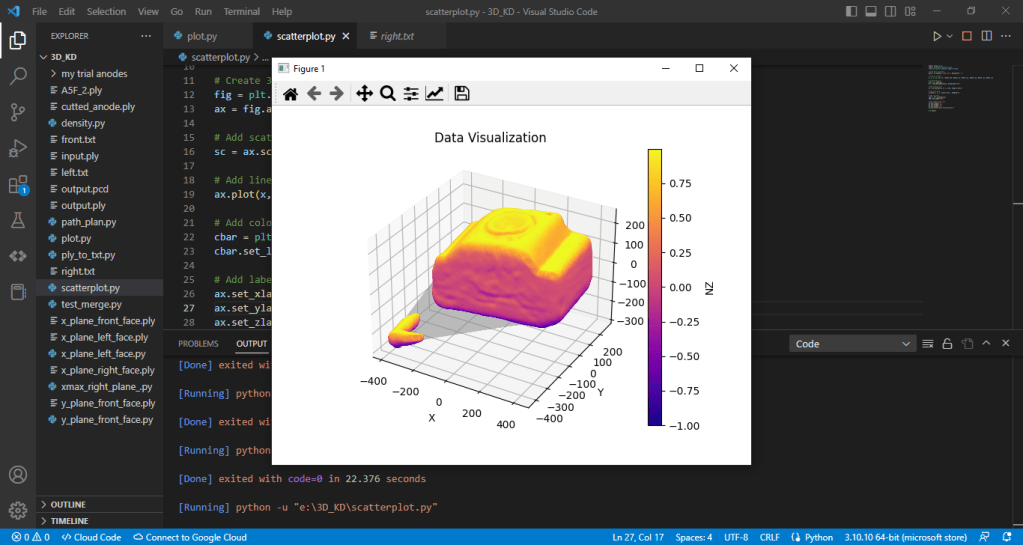
Task: Open the Terminal menu
Action: [x=241, y=11]
